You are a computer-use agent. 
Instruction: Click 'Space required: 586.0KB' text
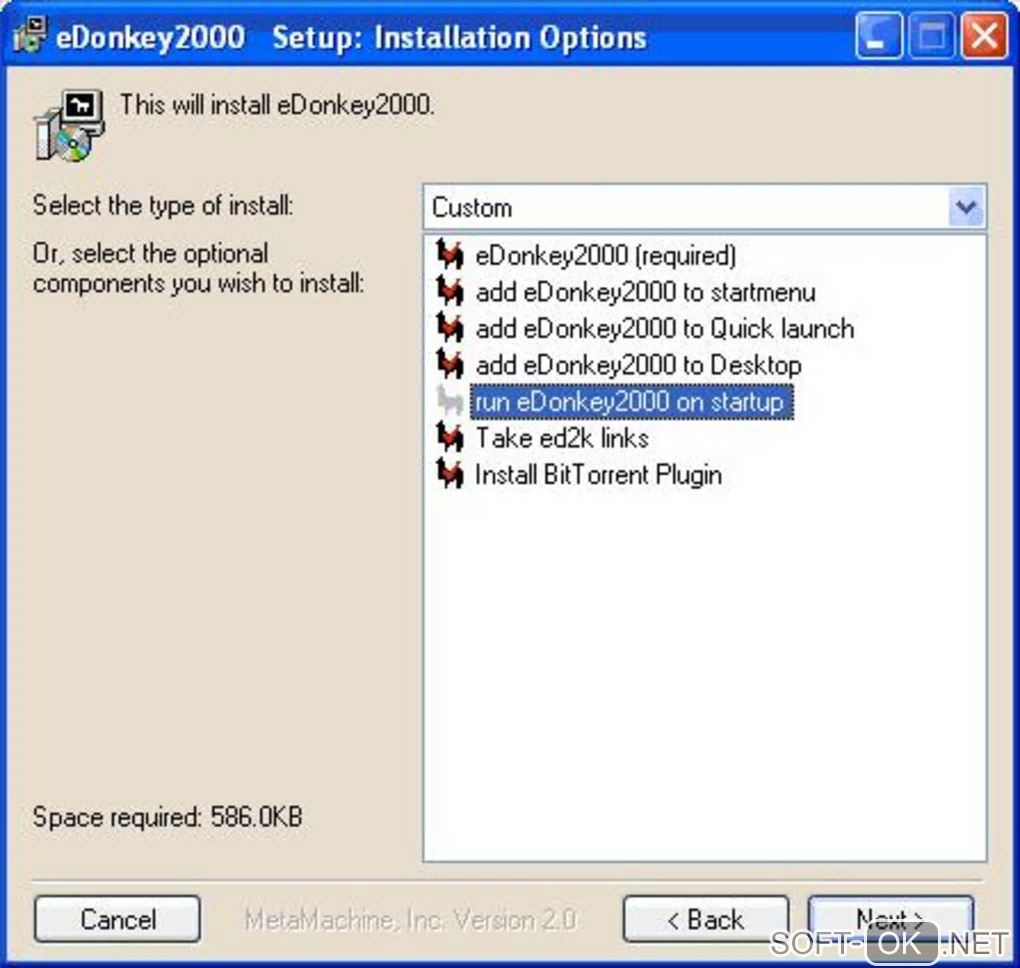click(168, 817)
